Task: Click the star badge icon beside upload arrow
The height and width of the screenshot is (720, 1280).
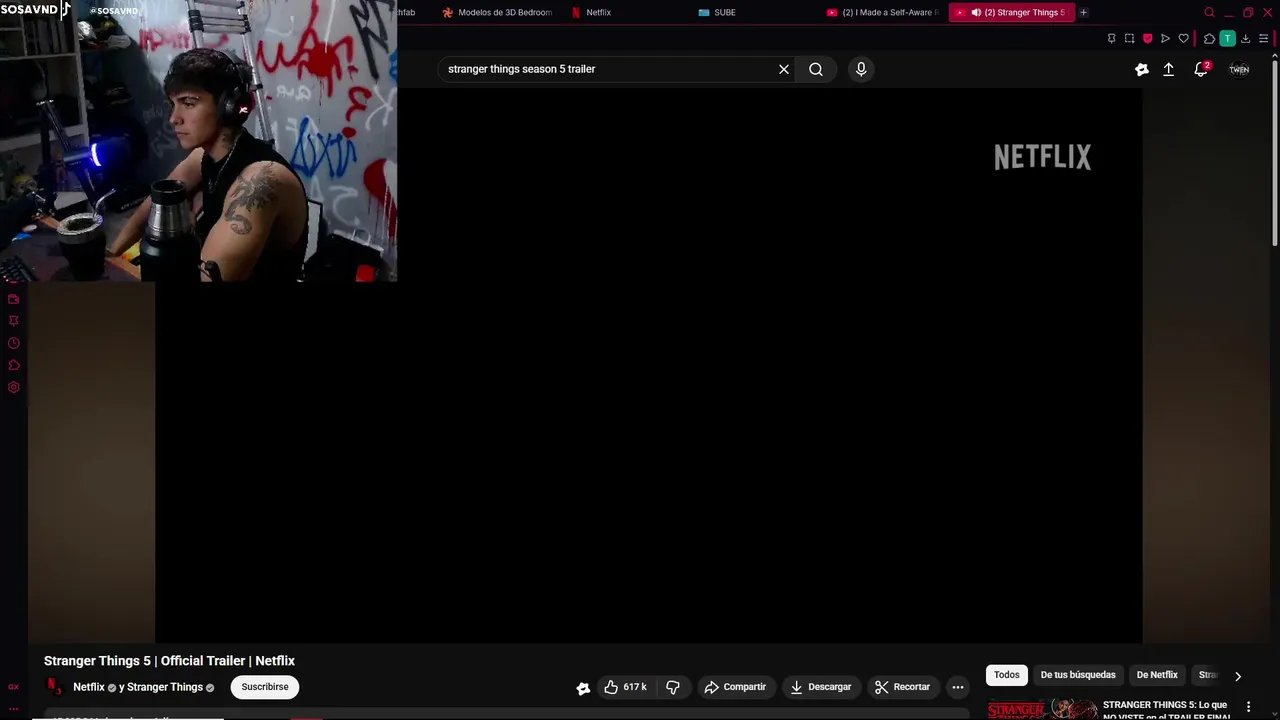Action: click(x=1142, y=69)
